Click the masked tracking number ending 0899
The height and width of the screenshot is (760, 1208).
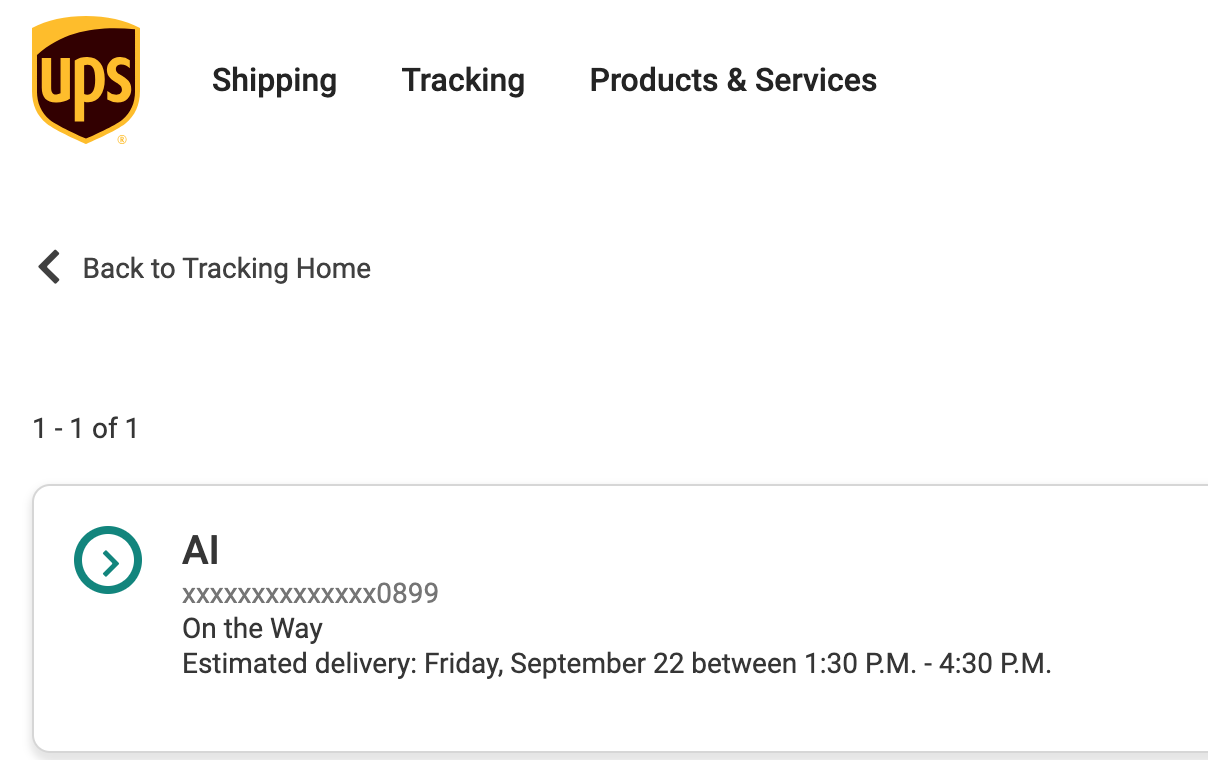coord(310,594)
